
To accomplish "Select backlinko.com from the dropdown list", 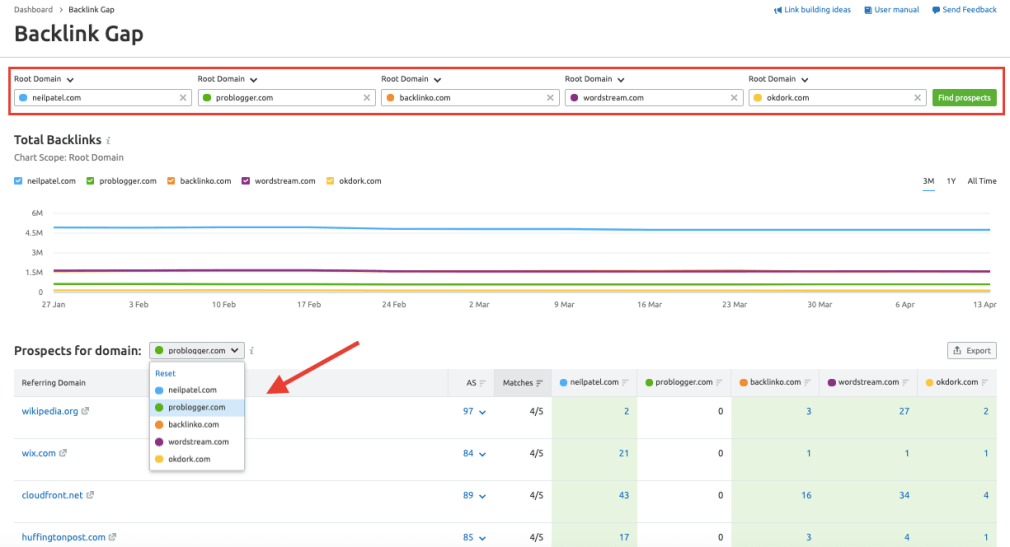I will [x=196, y=425].
